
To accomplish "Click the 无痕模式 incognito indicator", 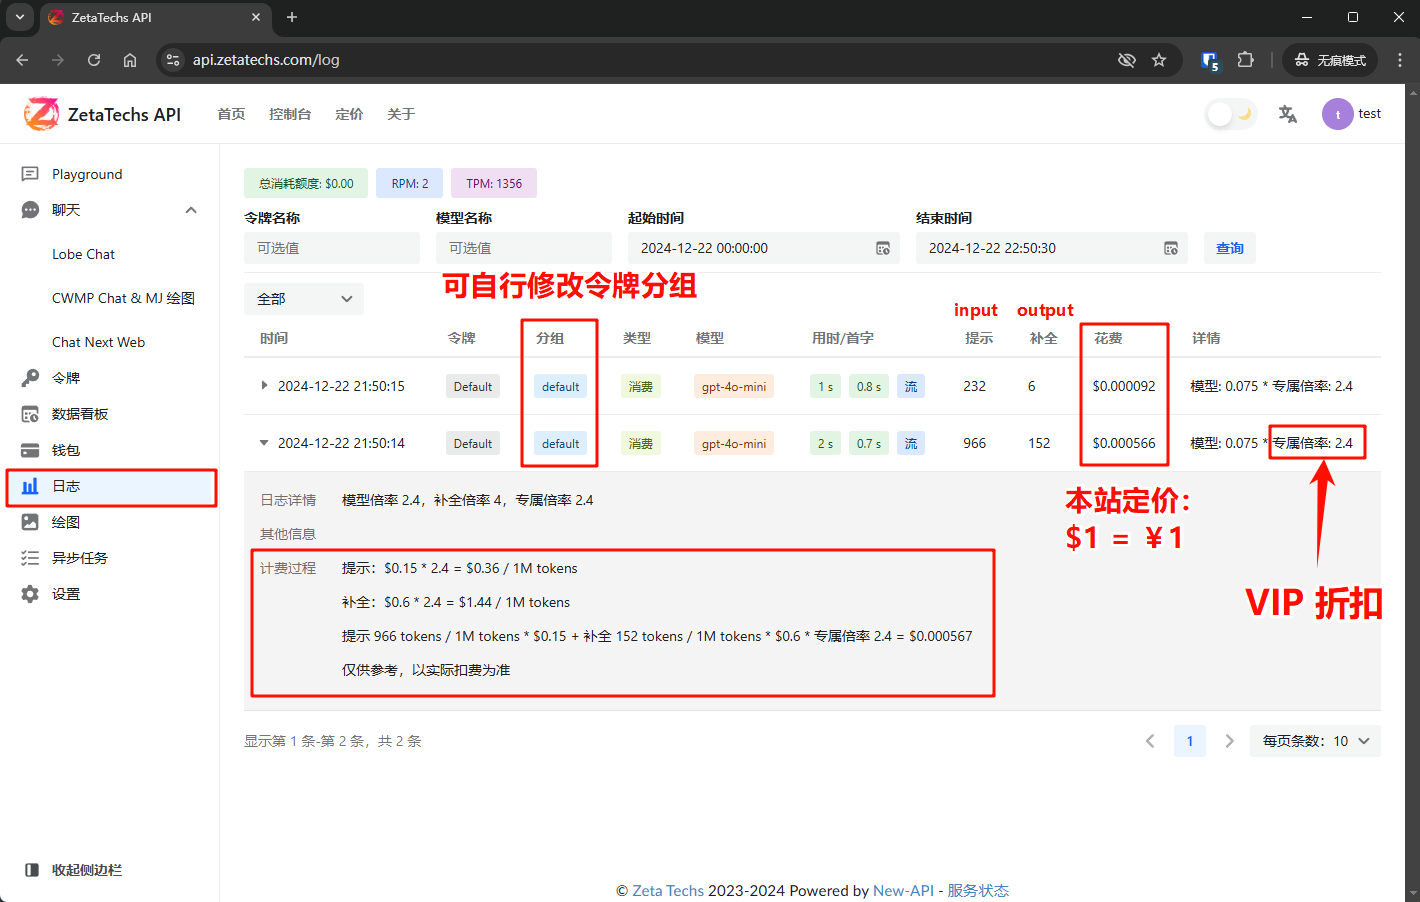I will pyautogui.click(x=1330, y=60).
